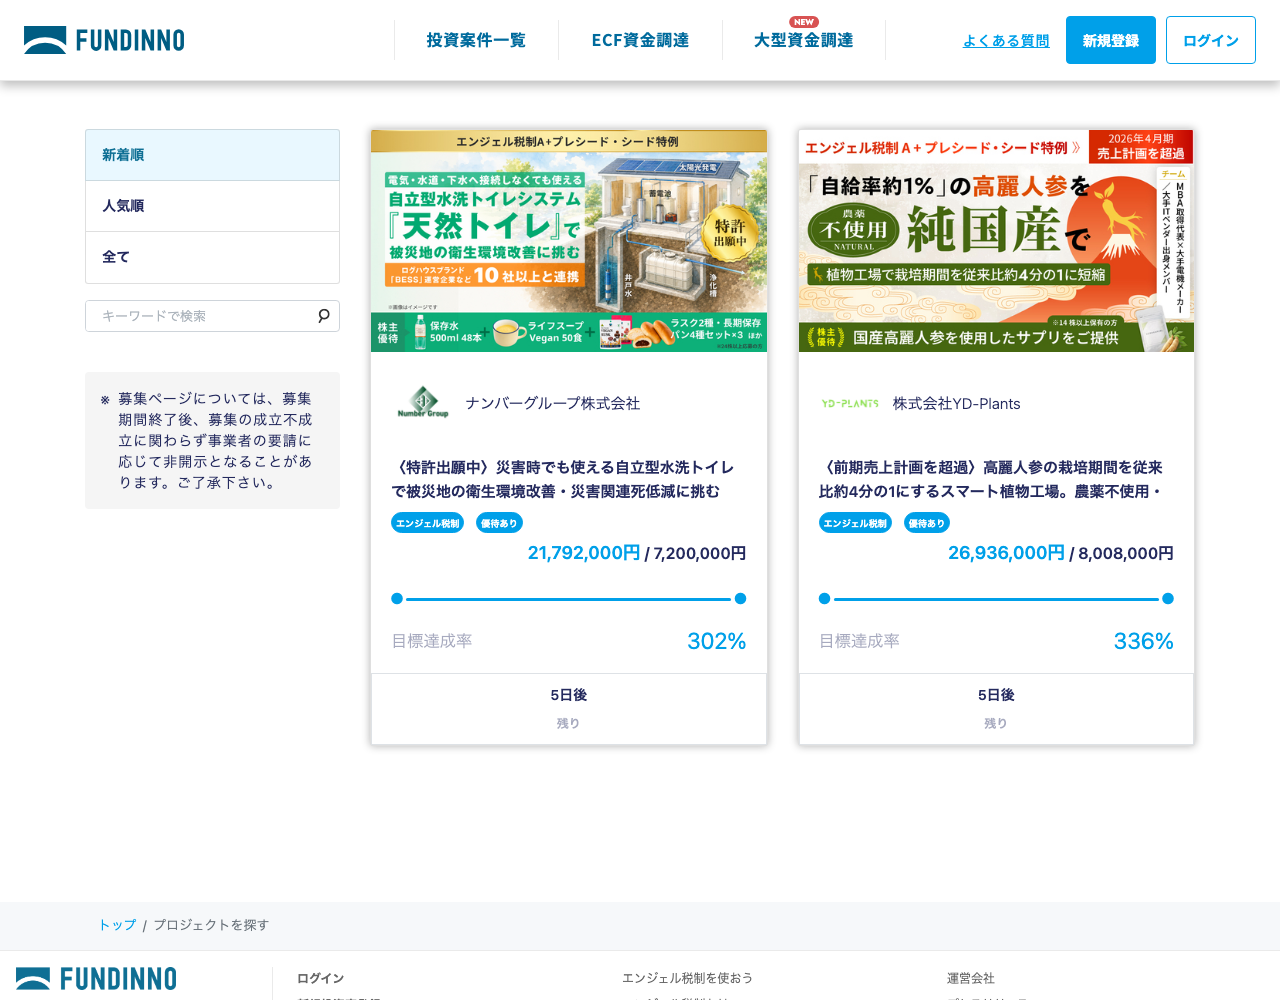The height and width of the screenshot is (1000, 1280).
Task: Click the 302% achievement rate
Action: (716, 641)
